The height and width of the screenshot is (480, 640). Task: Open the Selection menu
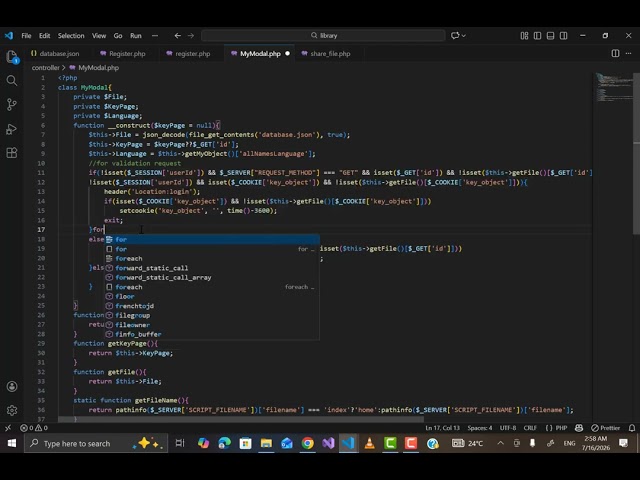coord(71,36)
